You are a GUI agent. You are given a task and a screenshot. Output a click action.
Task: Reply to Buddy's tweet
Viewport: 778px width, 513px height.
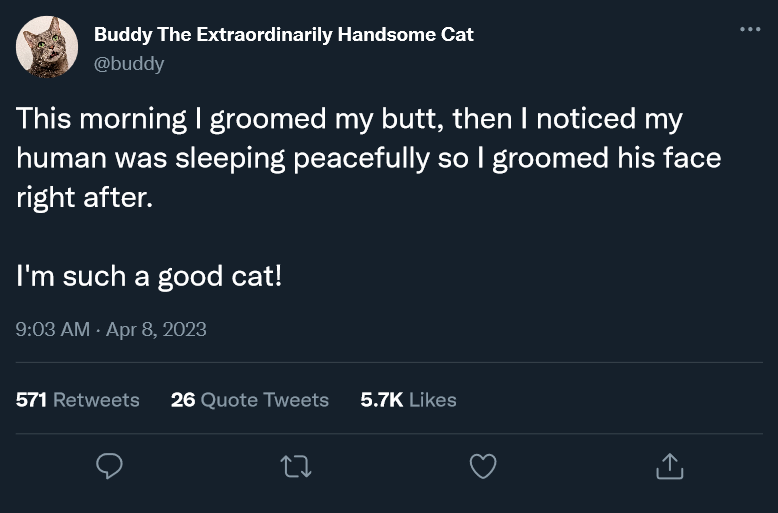109,466
